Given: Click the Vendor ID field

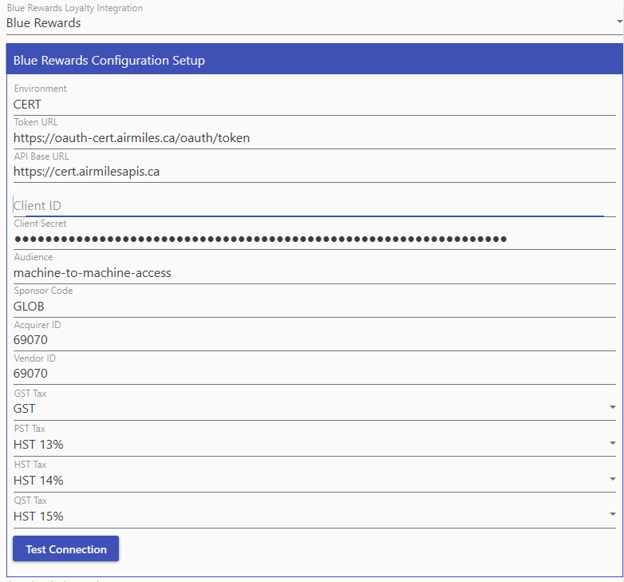Looking at the screenshot, I should (314, 374).
